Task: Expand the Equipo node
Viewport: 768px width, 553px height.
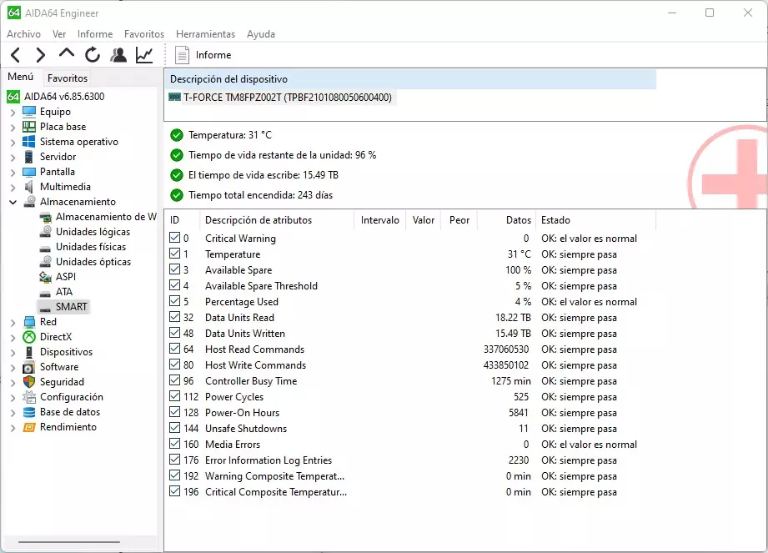Action: point(13,113)
